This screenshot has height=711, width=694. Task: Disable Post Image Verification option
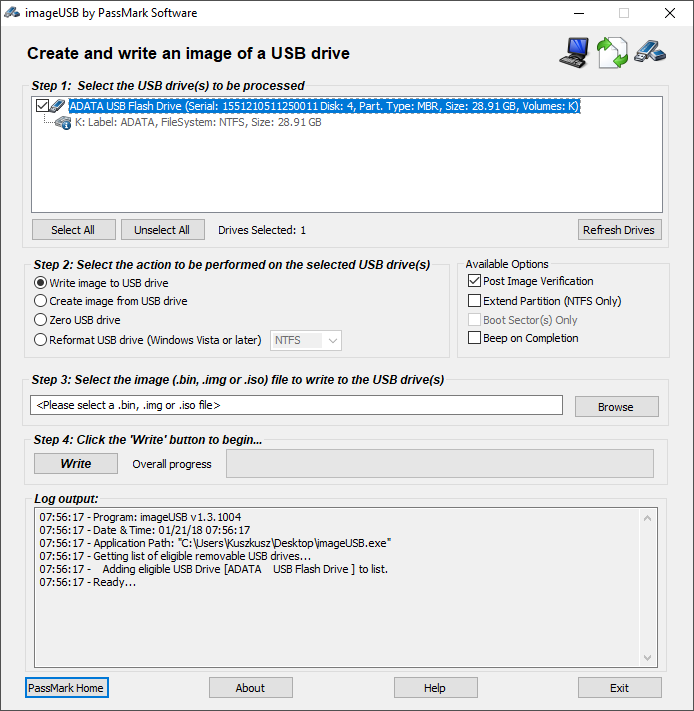coord(474,281)
